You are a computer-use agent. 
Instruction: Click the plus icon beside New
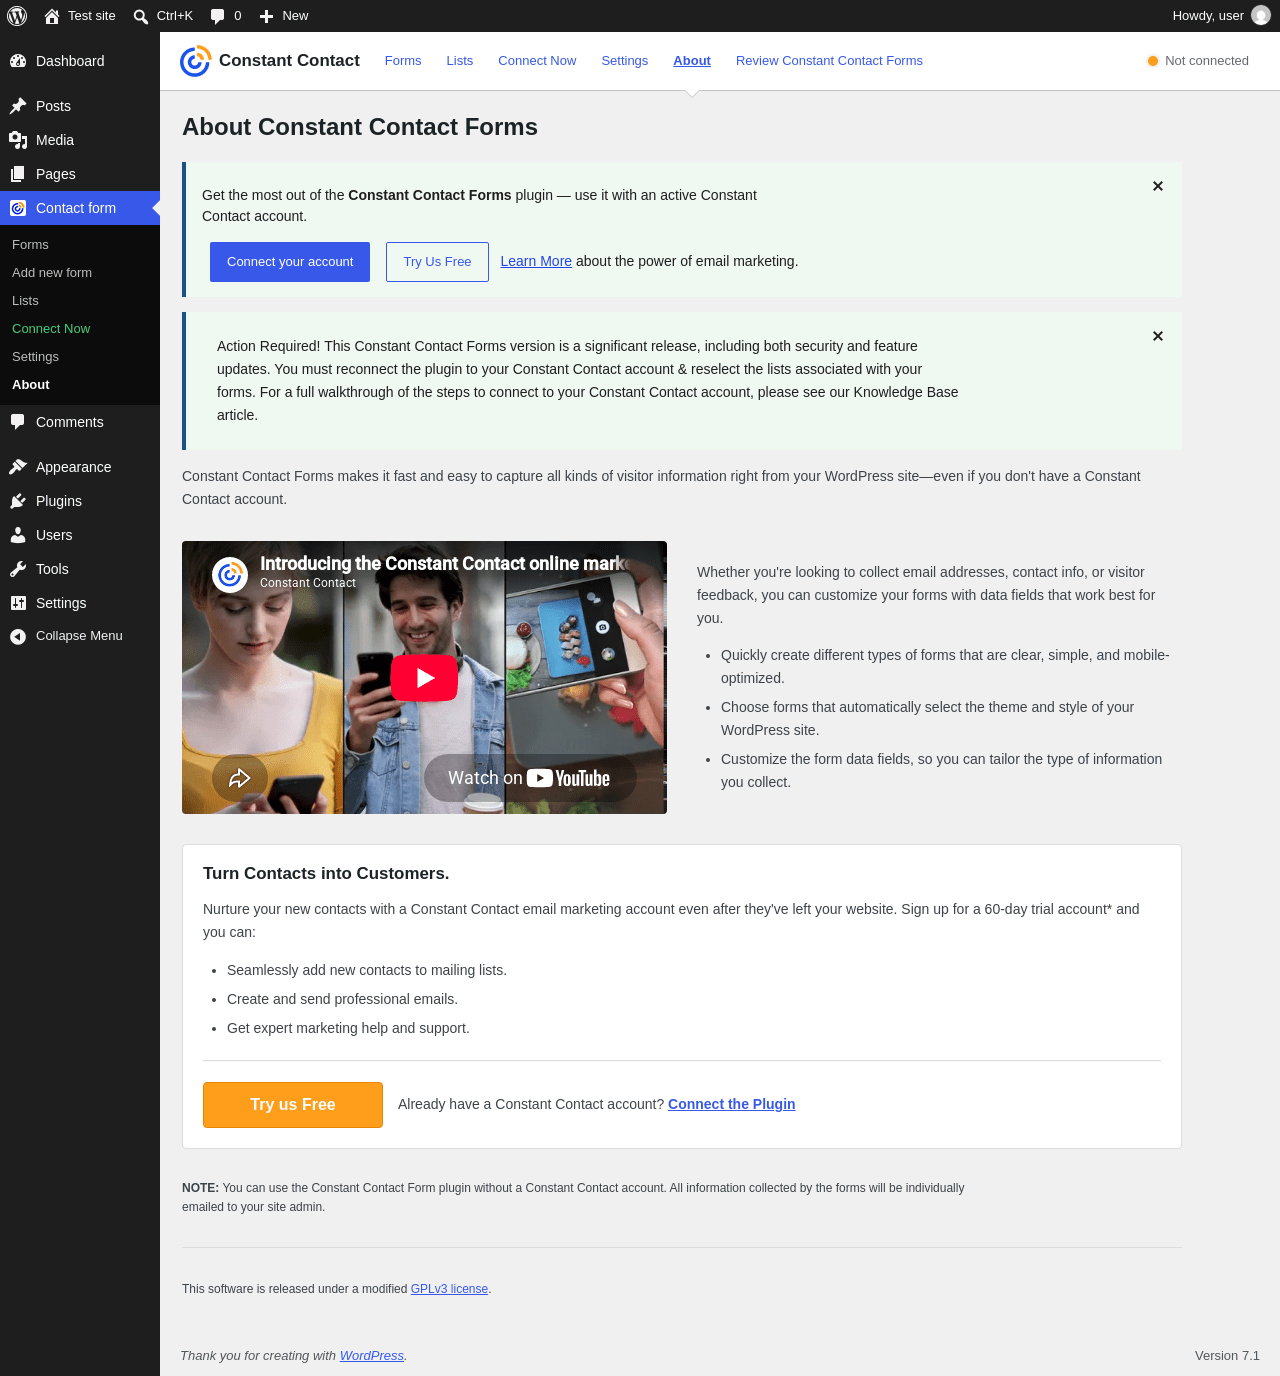click(x=267, y=16)
